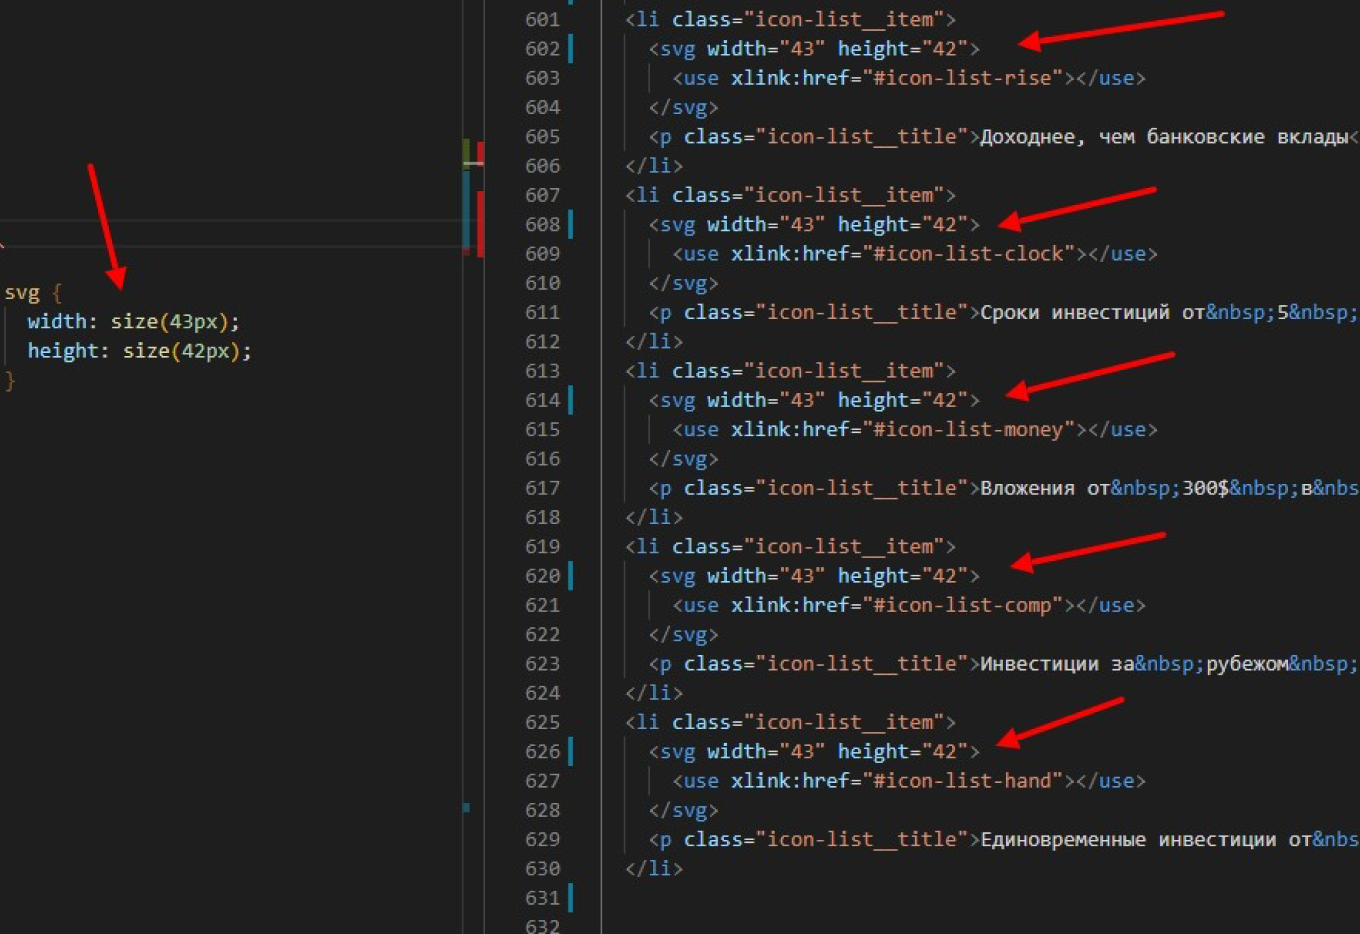Click the text "Сроки инвестиций" on line 611
The width and height of the screenshot is (1360, 934).
coord(1075,312)
